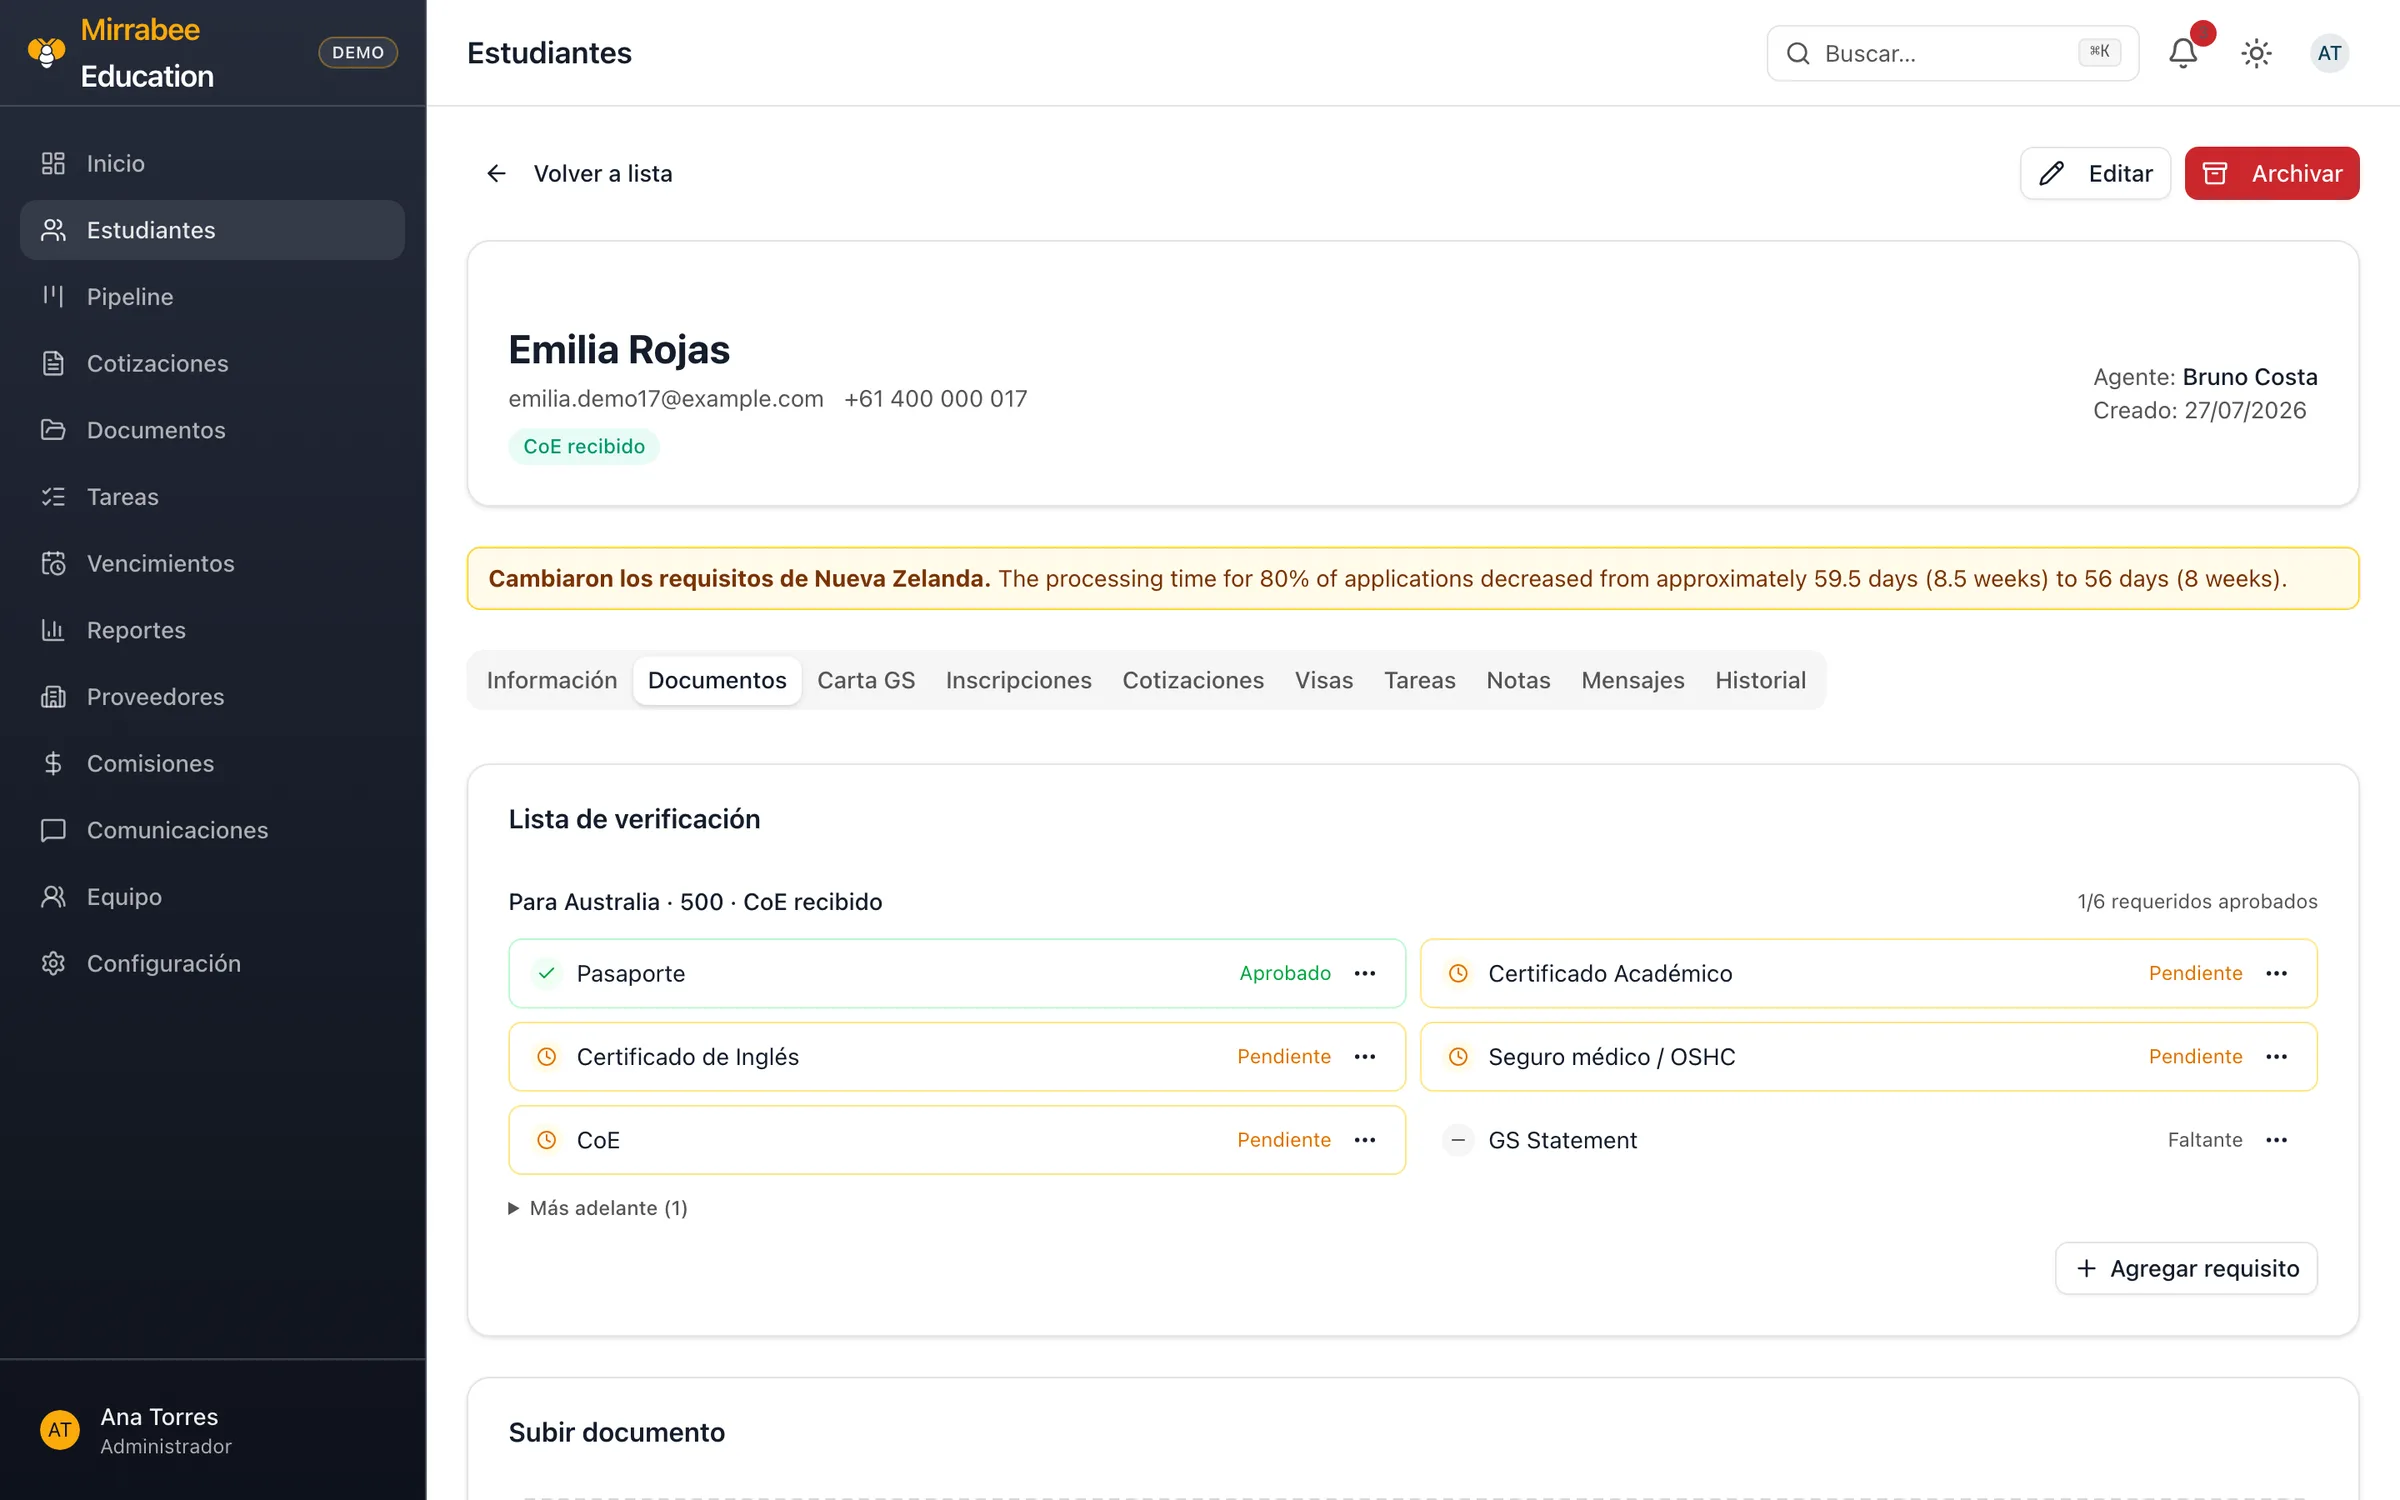2400x1500 pixels.
Task: Click the Editar button
Action: (x=2096, y=173)
